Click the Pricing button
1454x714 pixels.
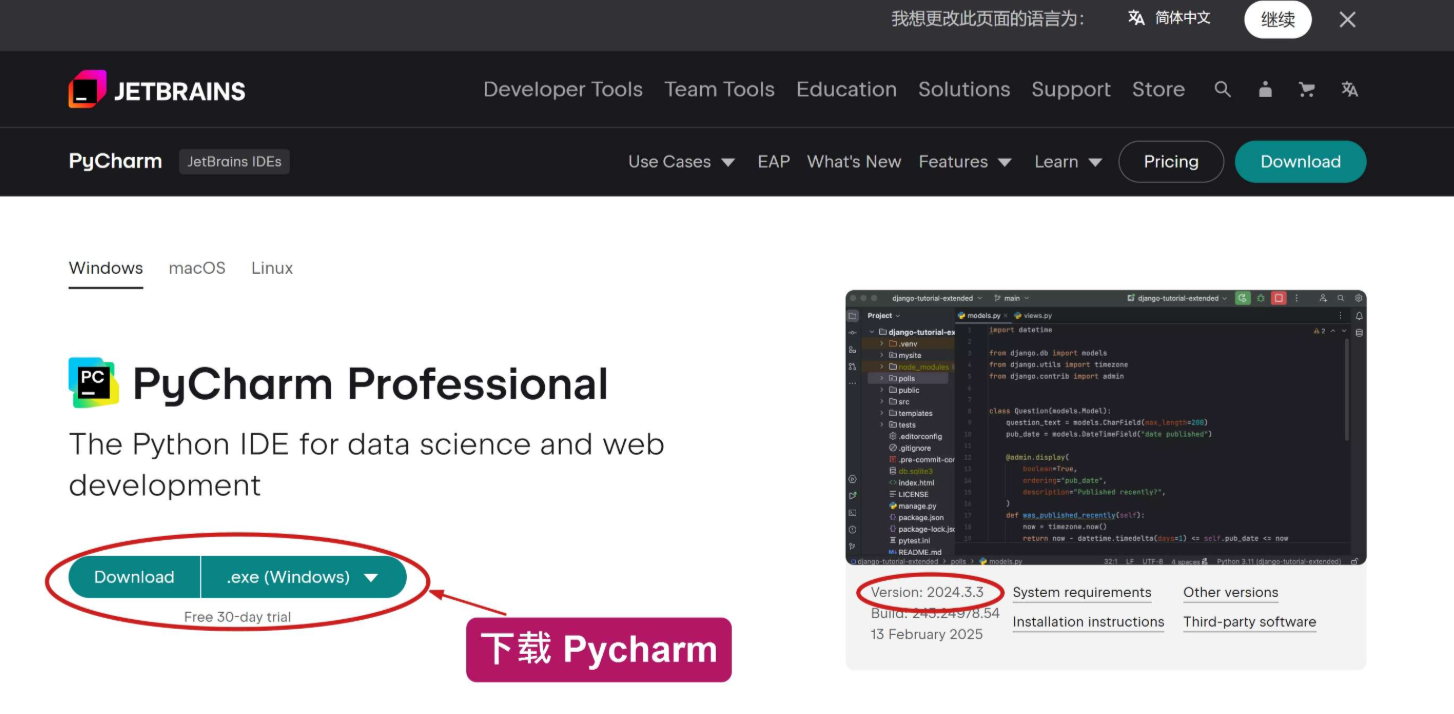(x=1171, y=162)
